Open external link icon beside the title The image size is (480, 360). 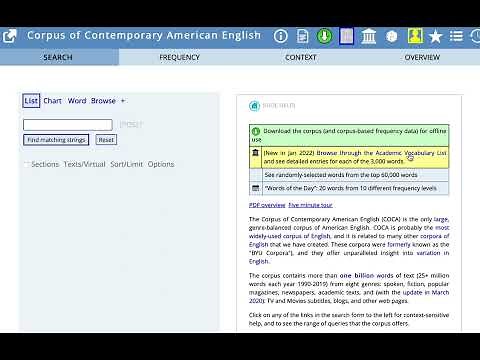point(9,36)
